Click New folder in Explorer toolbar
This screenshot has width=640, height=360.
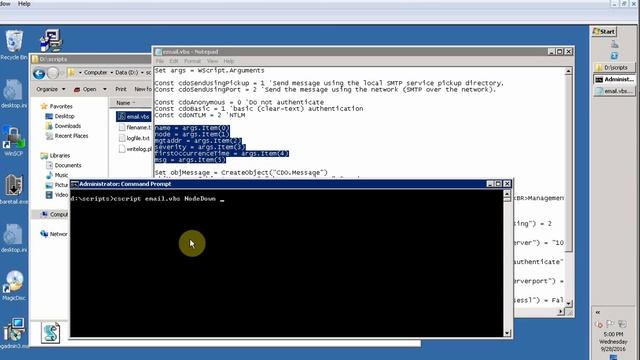(142, 89)
